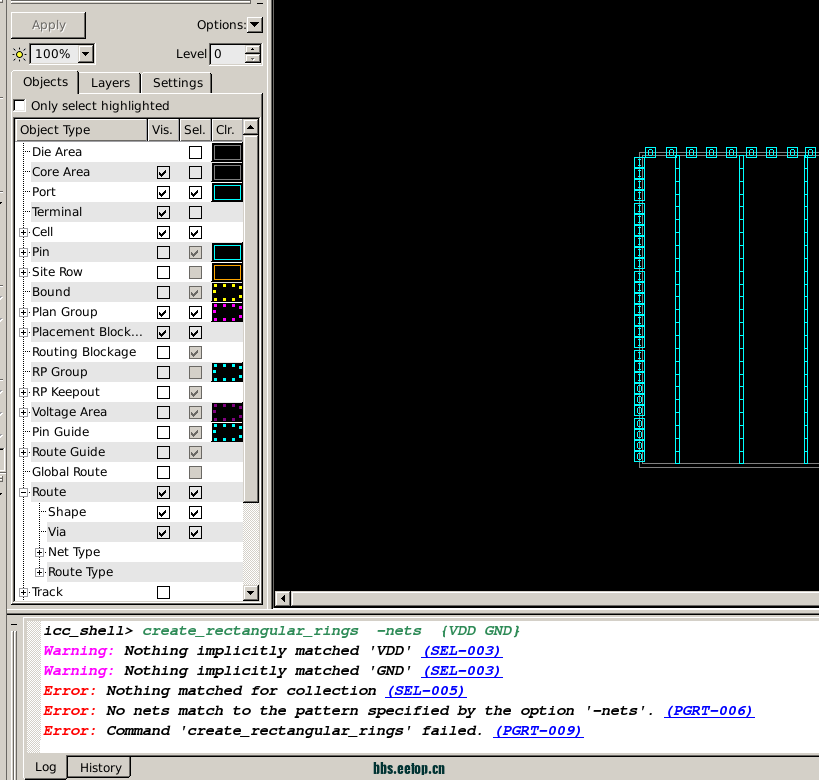This screenshot has height=780, width=819.
Task: Expand the RP Keepout node
Action: 24,392
